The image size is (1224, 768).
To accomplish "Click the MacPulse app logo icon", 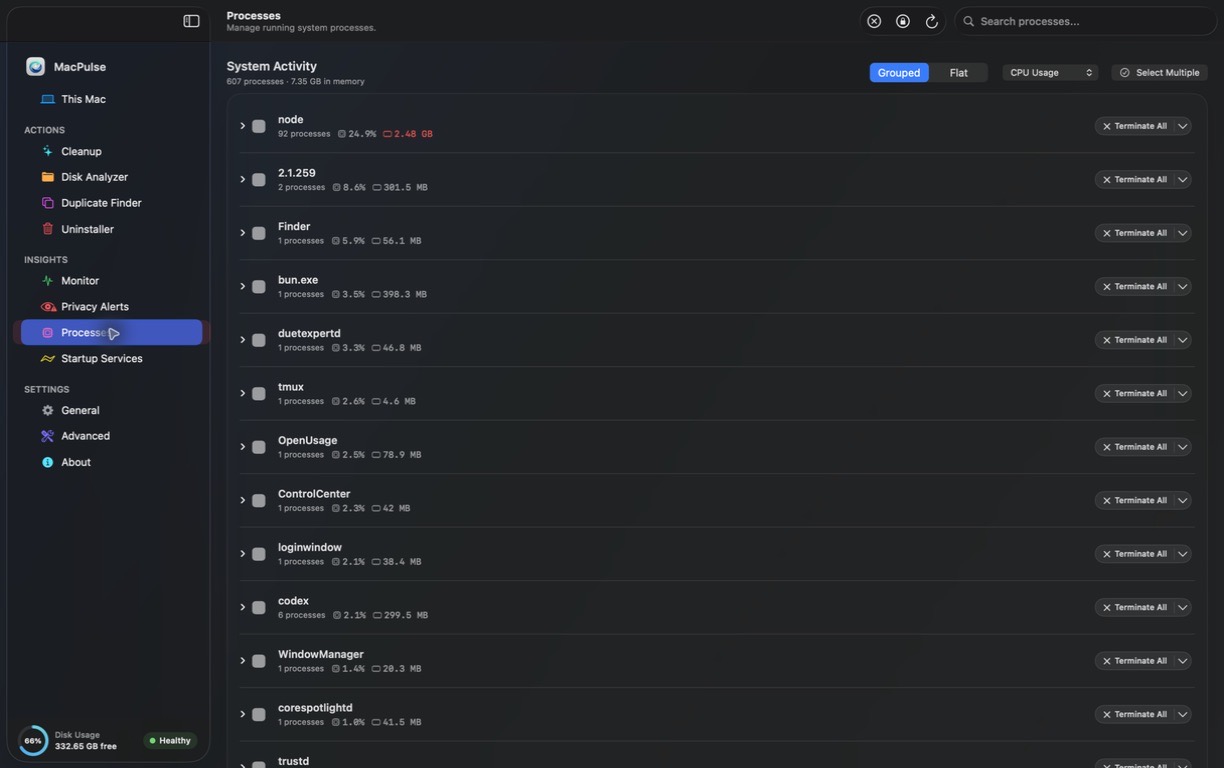I will point(36,67).
